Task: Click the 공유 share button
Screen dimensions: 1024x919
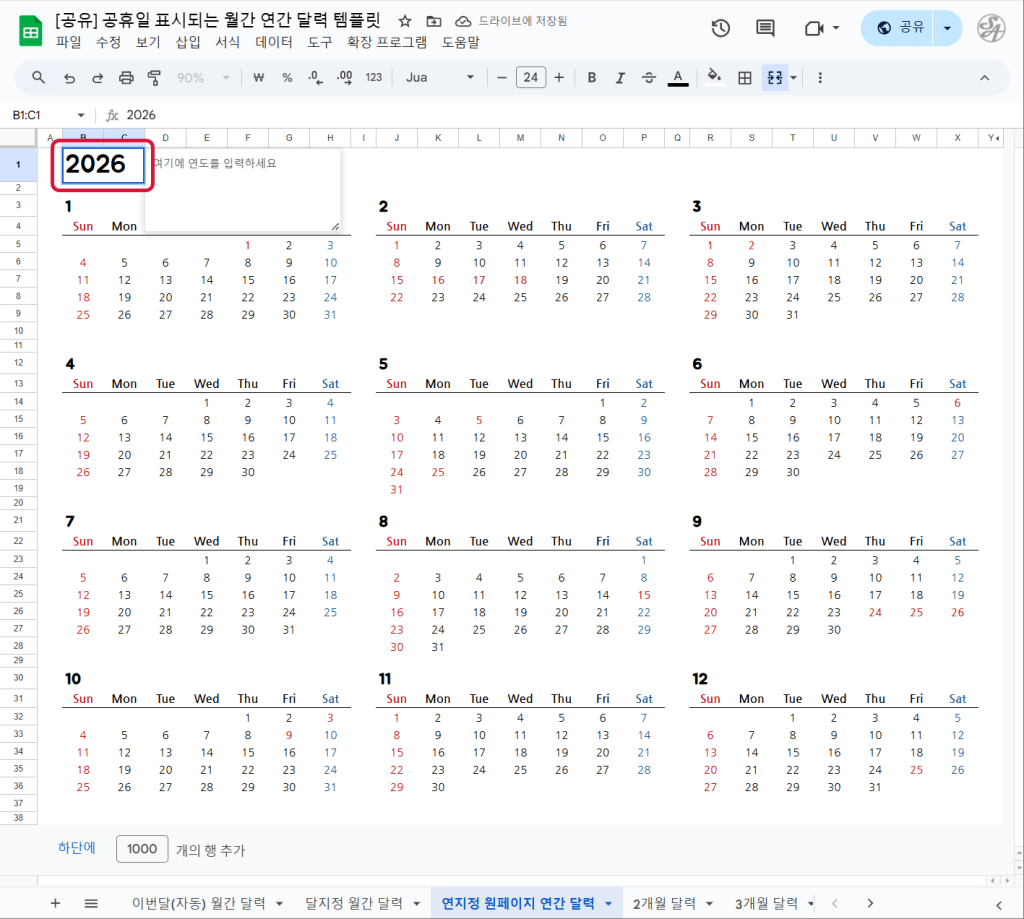Action: point(900,28)
